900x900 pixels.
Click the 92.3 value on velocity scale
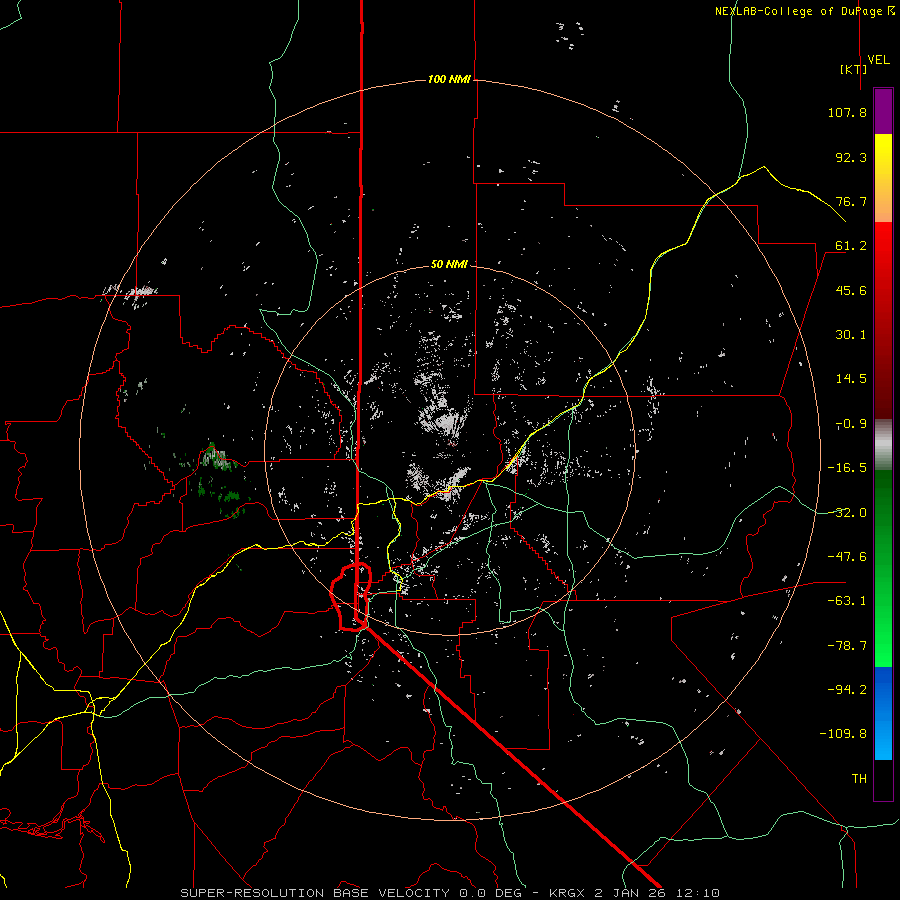(x=851, y=157)
